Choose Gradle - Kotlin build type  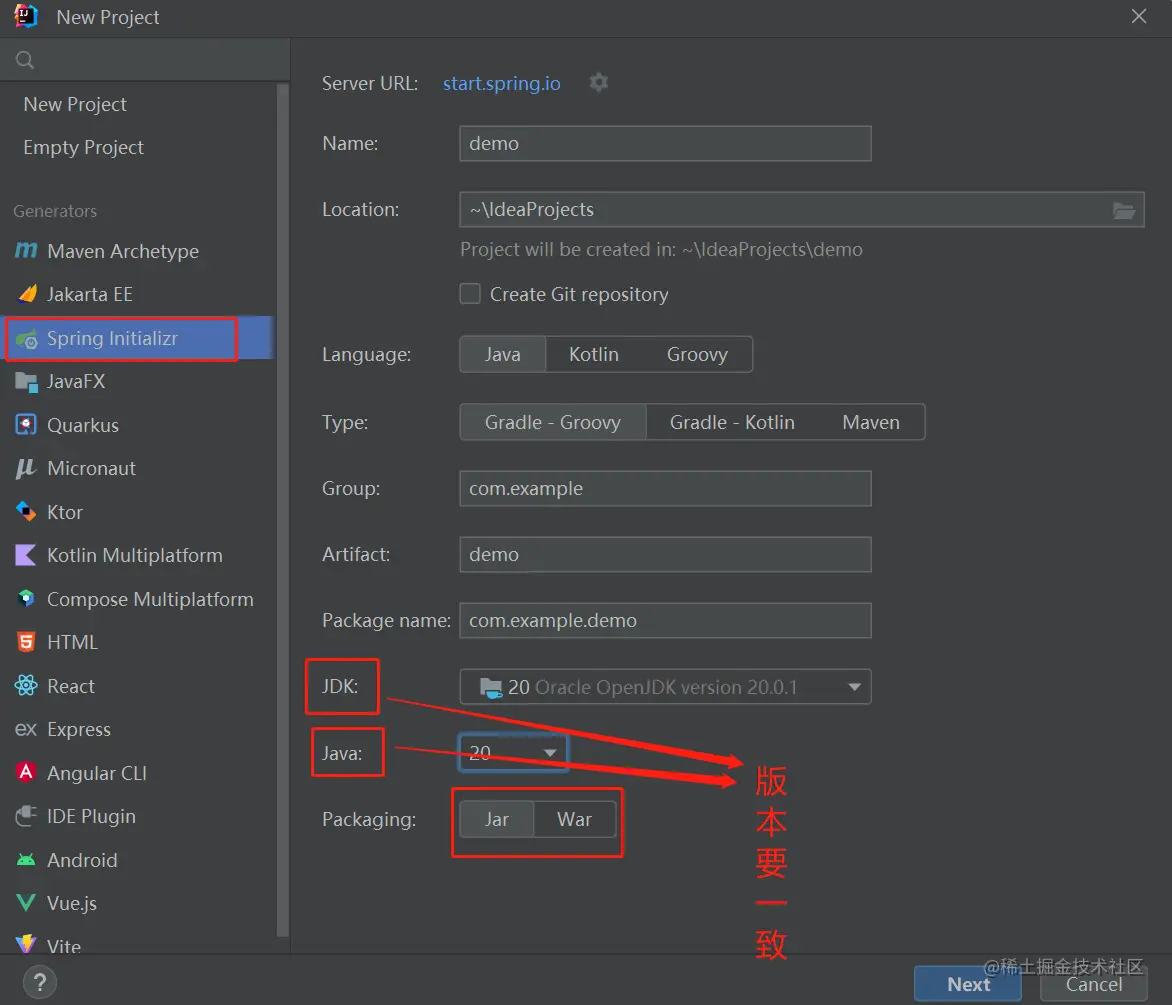coord(732,422)
